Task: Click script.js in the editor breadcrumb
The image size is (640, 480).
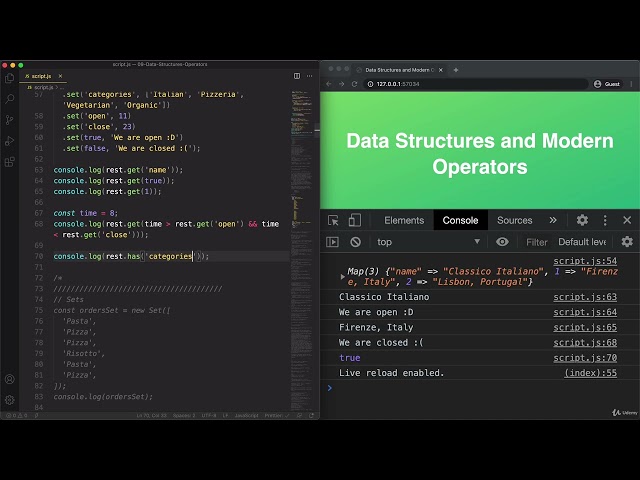Action: 44,87
